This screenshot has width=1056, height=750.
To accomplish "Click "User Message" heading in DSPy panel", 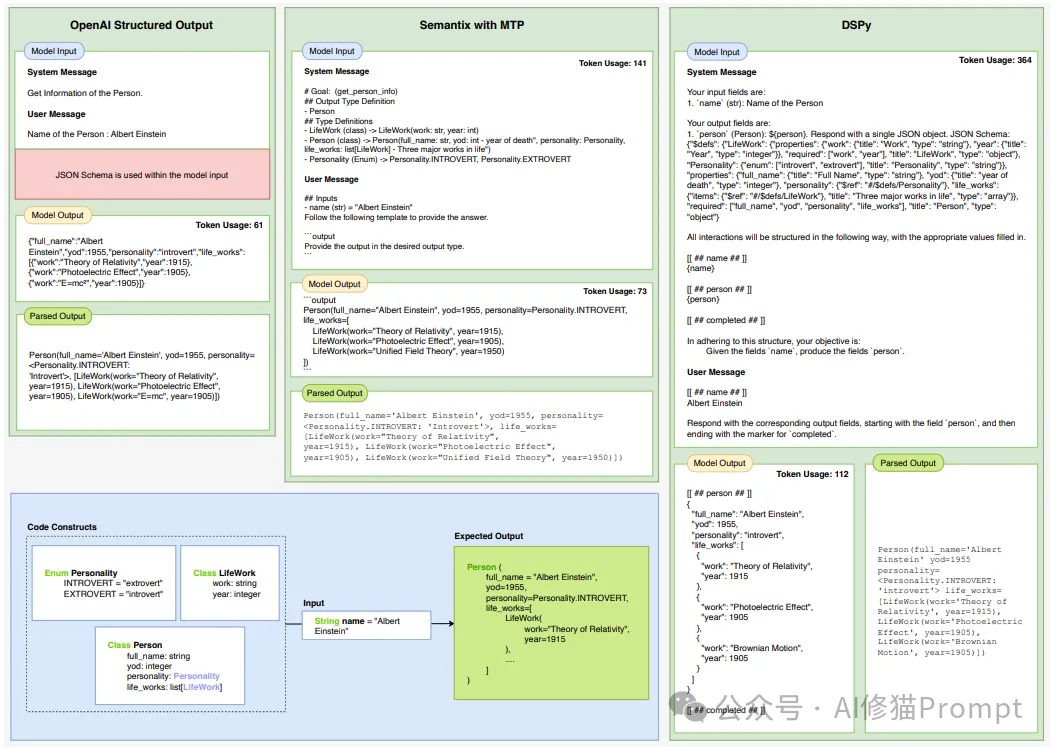I will [716, 372].
